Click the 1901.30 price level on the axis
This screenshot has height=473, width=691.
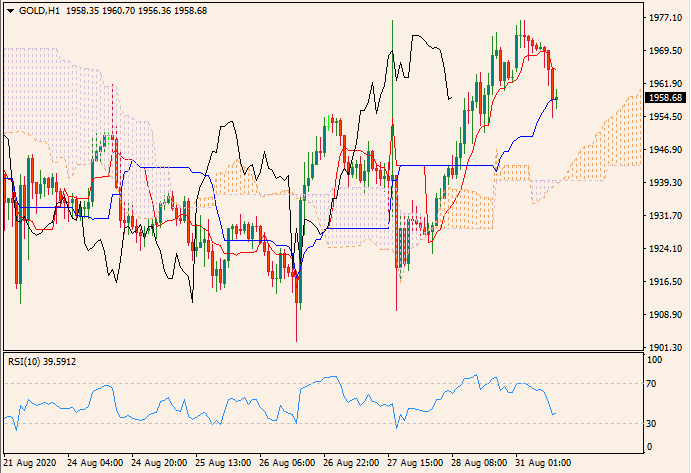click(665, 347)
